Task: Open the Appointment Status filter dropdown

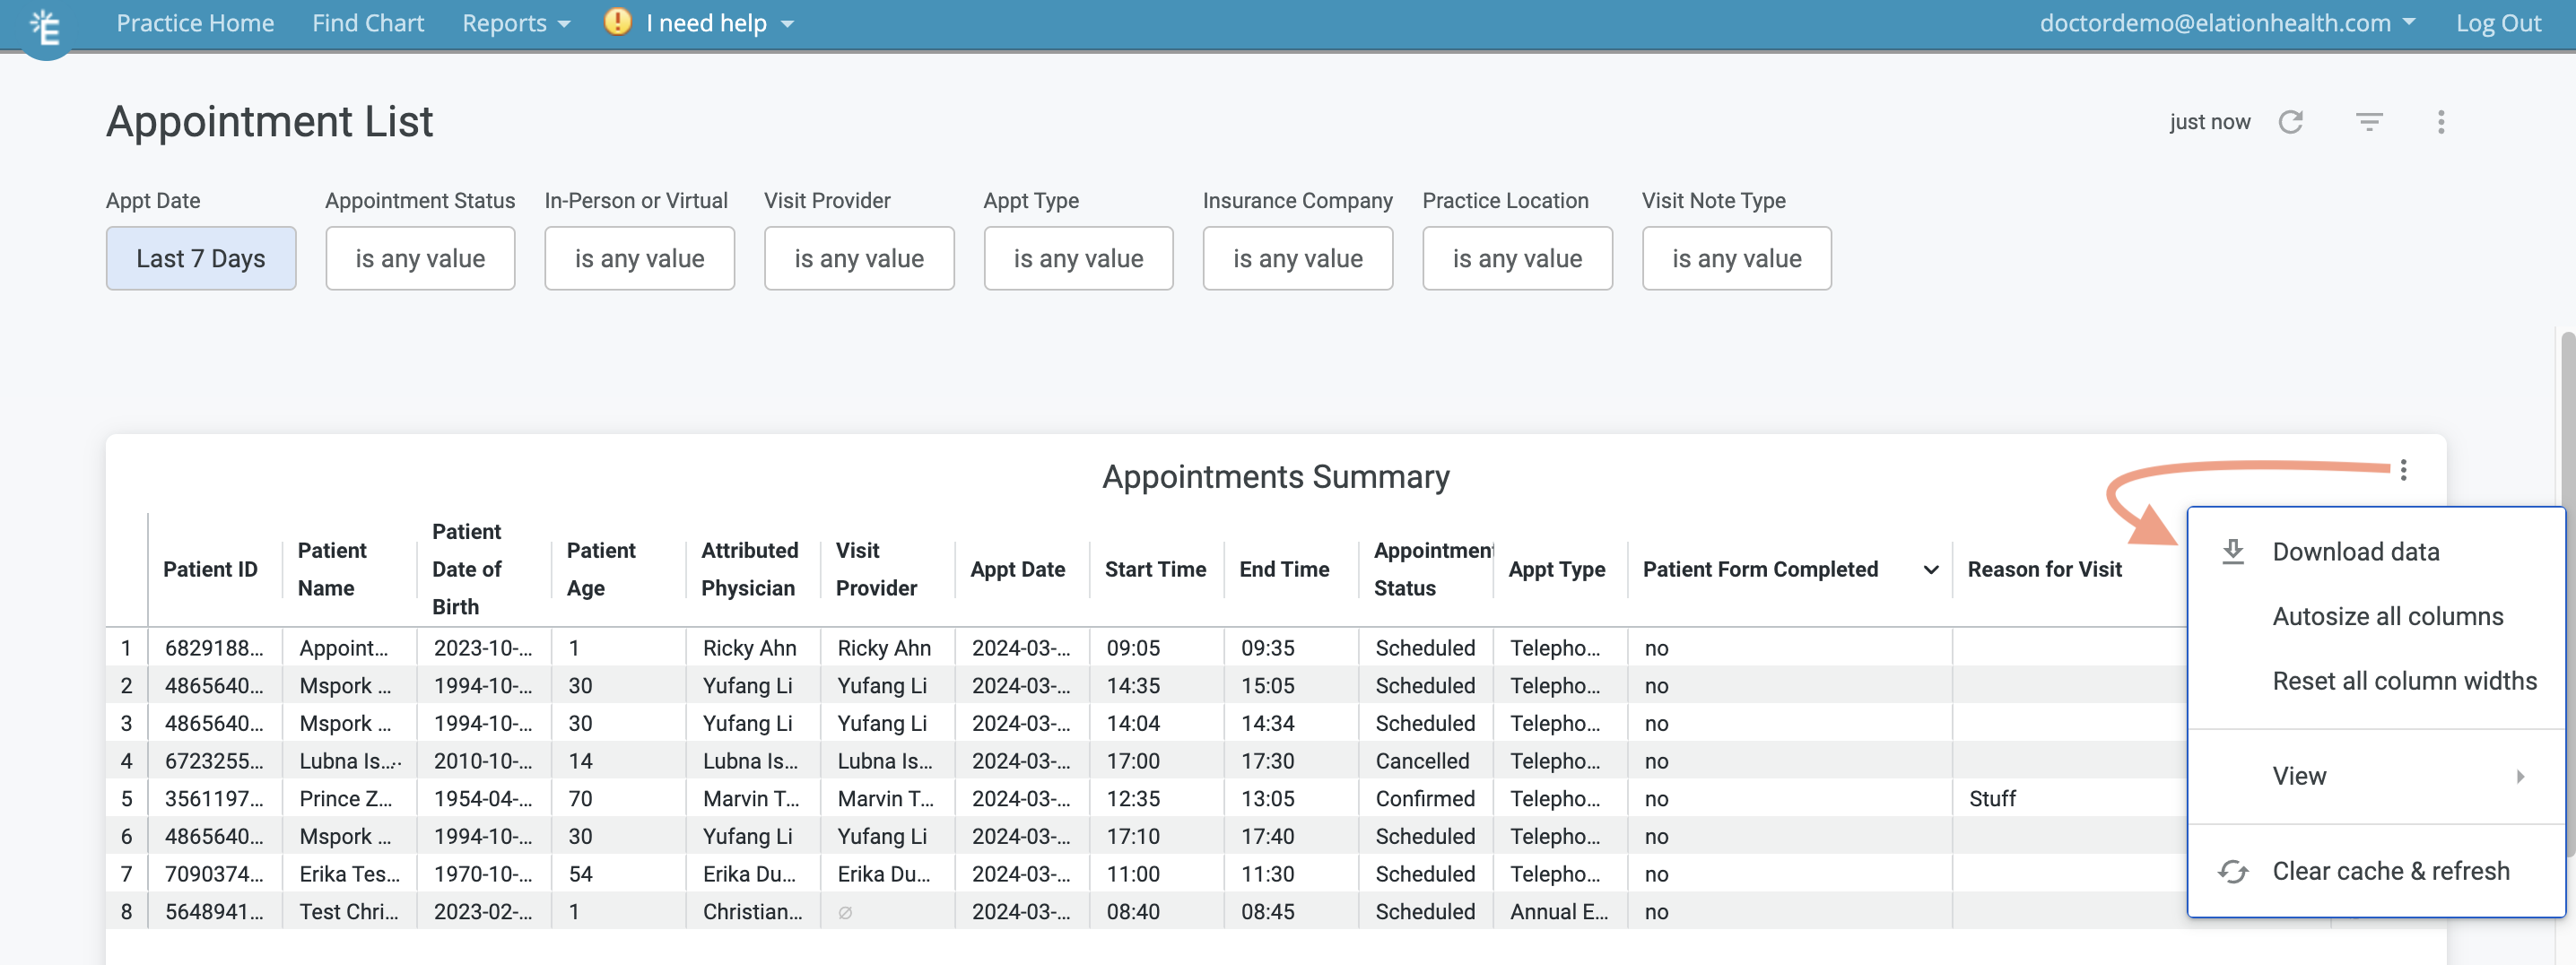Action: coord(420,258)
